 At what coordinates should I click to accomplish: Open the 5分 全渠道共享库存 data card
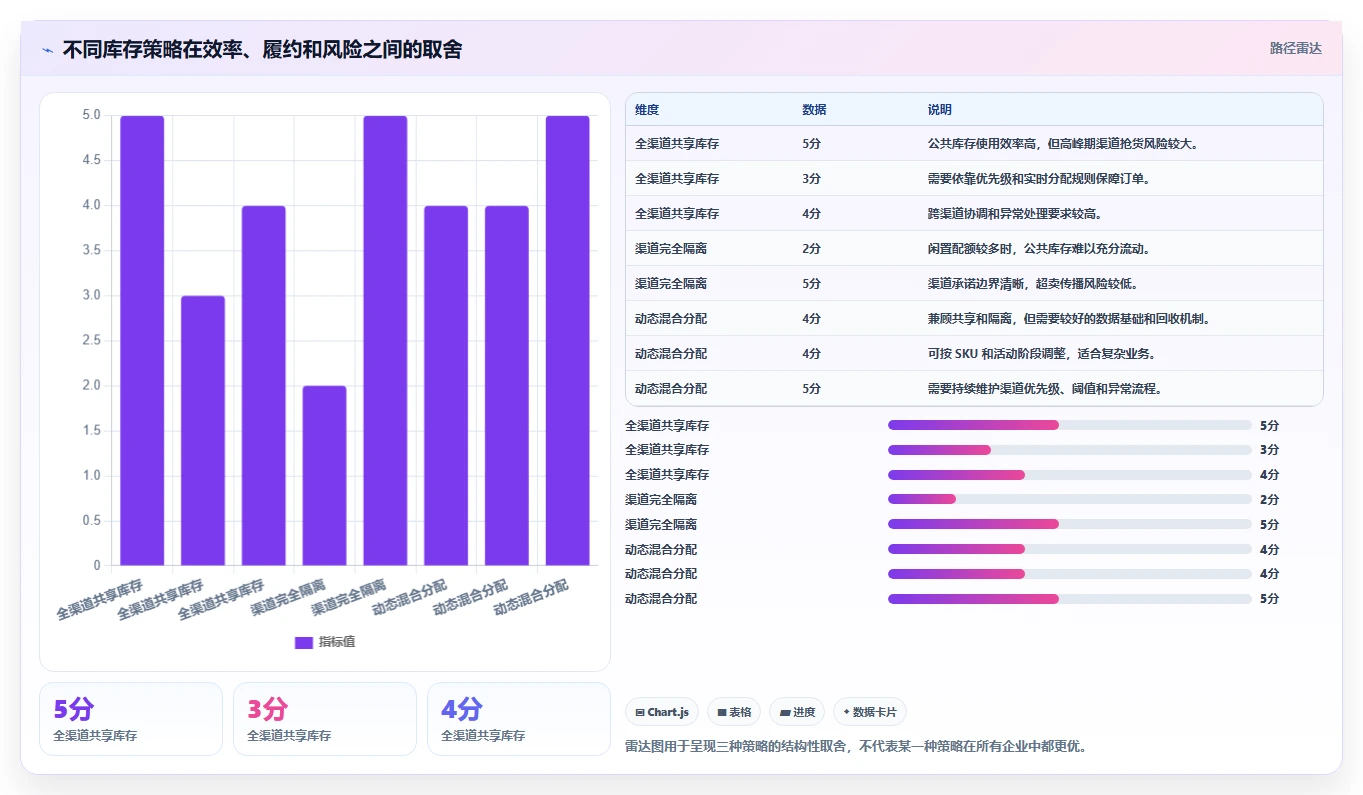coord(130,719)
